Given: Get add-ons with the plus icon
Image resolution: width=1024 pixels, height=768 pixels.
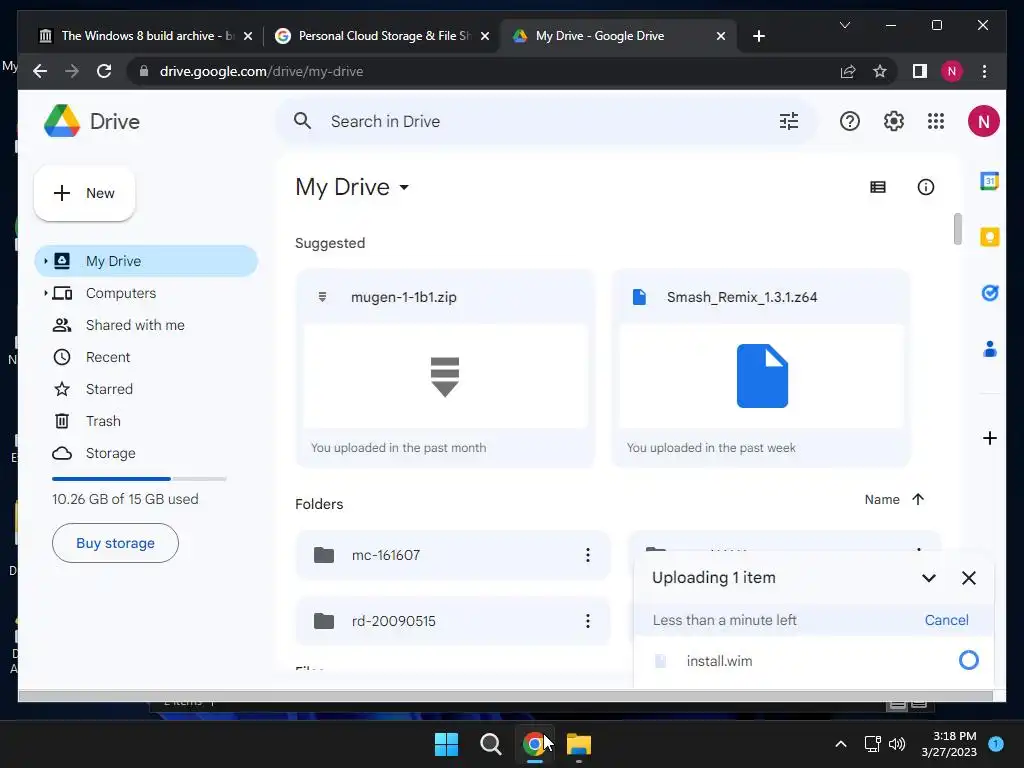Looking at the screenshot, I should (x=989, y=438).
